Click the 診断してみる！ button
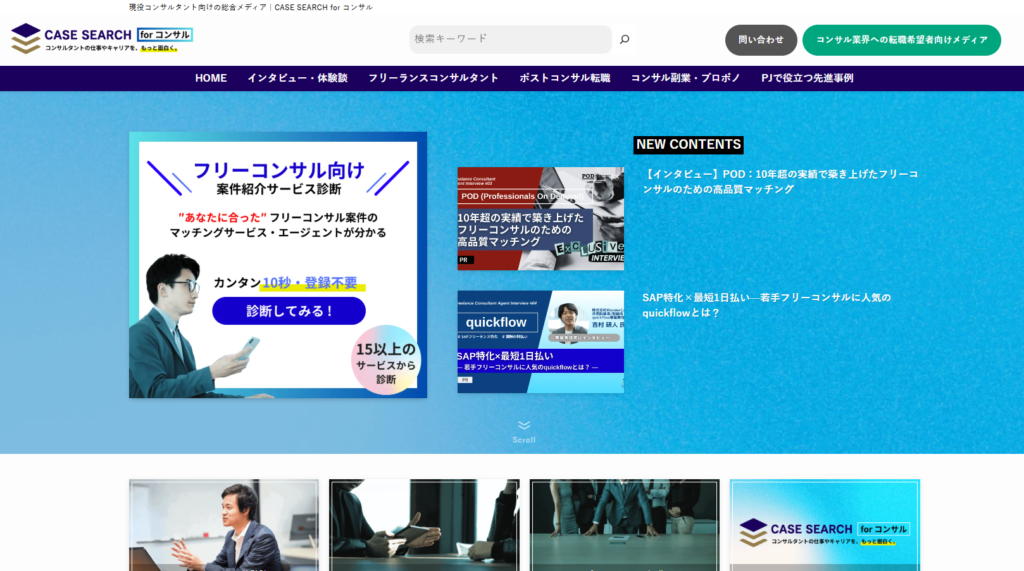 289,311
